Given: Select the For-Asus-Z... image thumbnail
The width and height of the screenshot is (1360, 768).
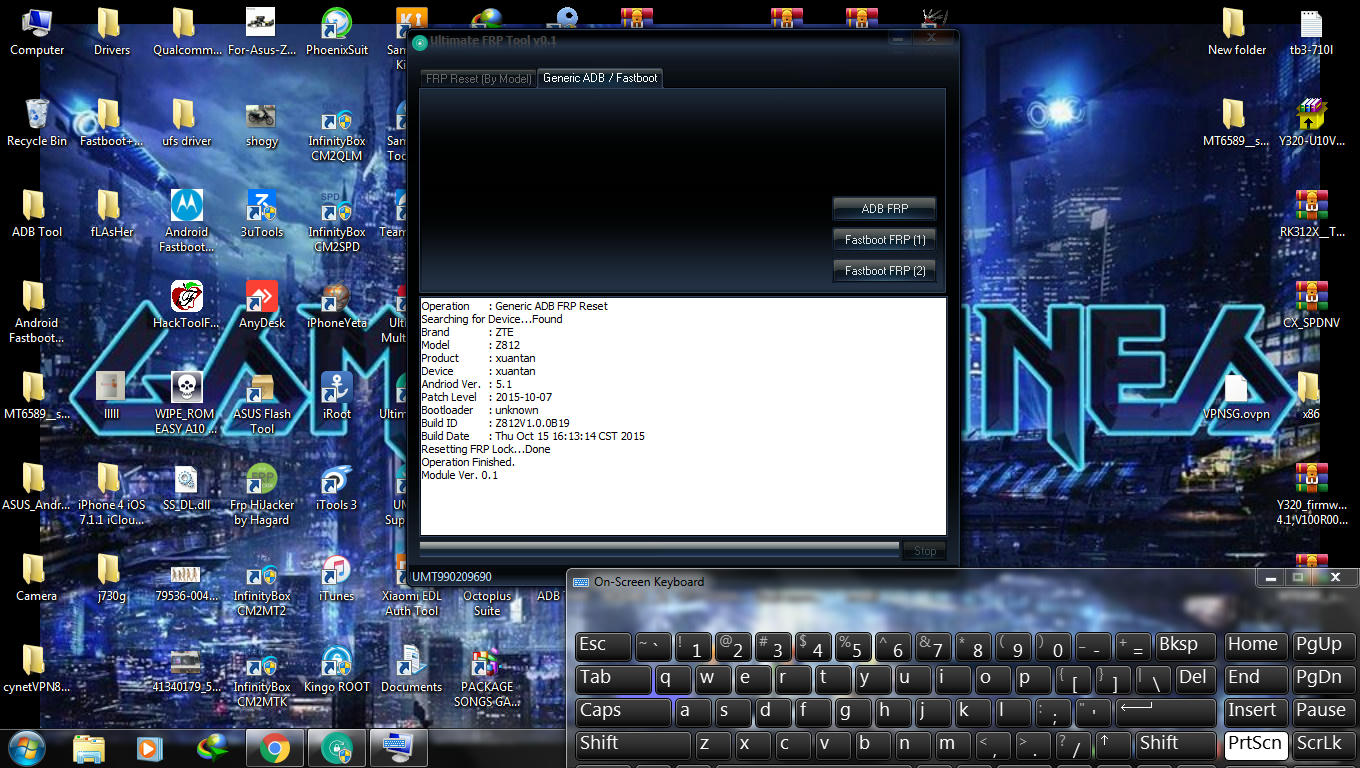Looking at the screenshot, I should click(x=262, y=32).
